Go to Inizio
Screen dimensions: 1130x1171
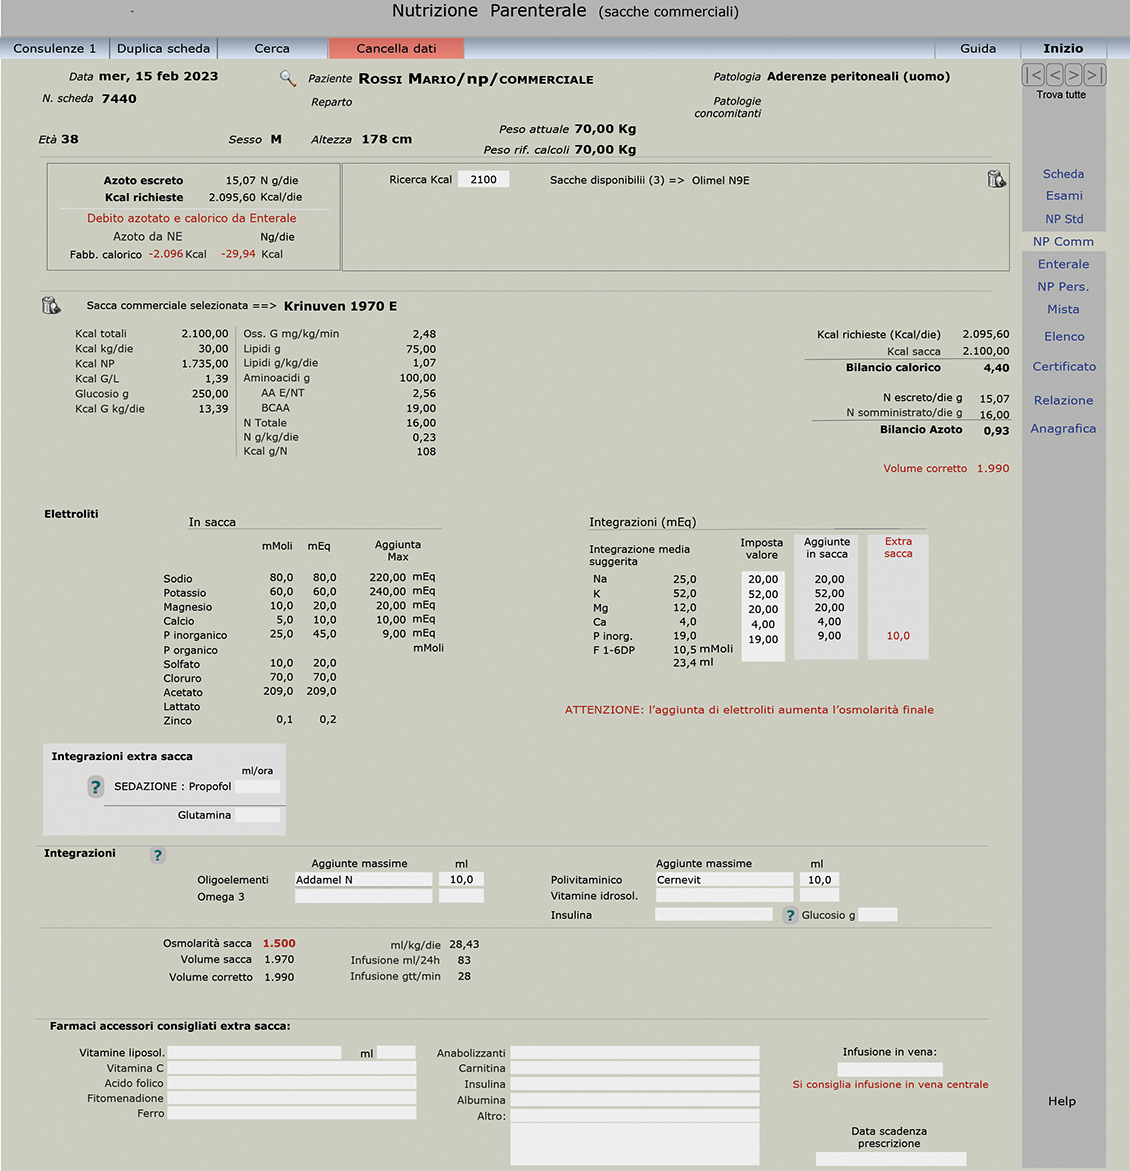[x=1064, y=49]
